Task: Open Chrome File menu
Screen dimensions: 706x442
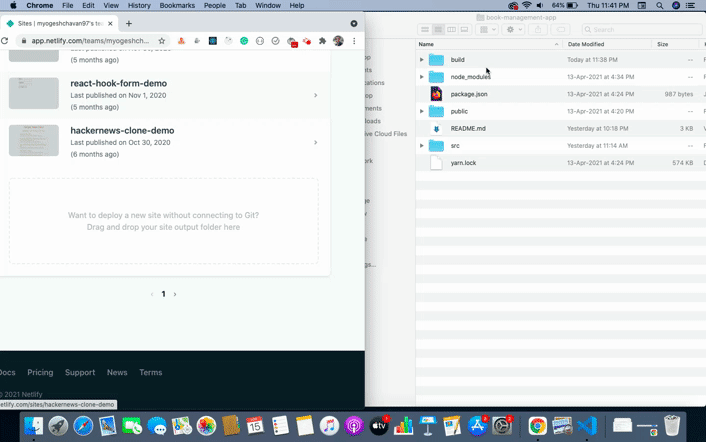Action: tap(68, 5)
